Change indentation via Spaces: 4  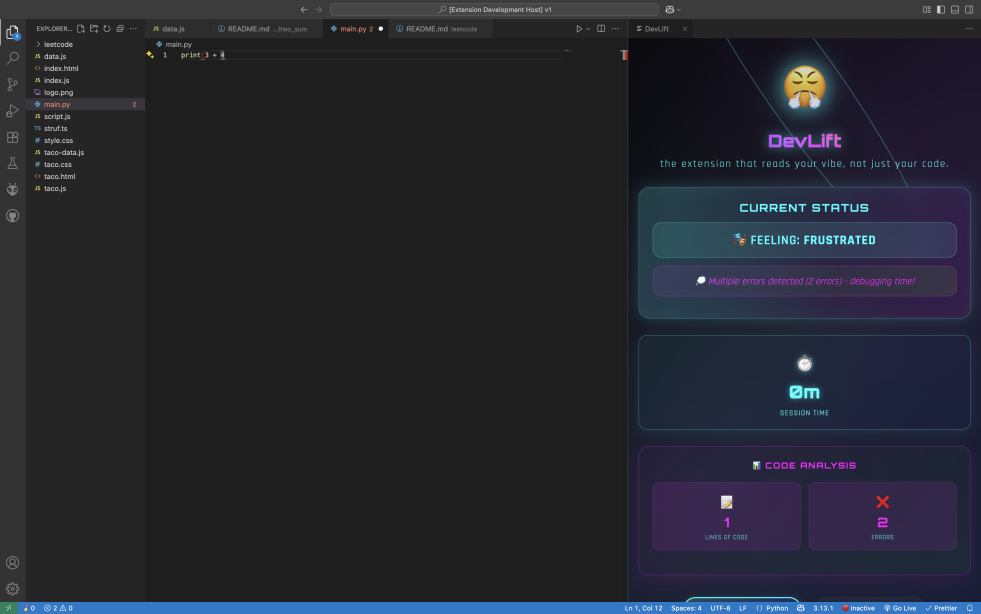coord(686,608)
